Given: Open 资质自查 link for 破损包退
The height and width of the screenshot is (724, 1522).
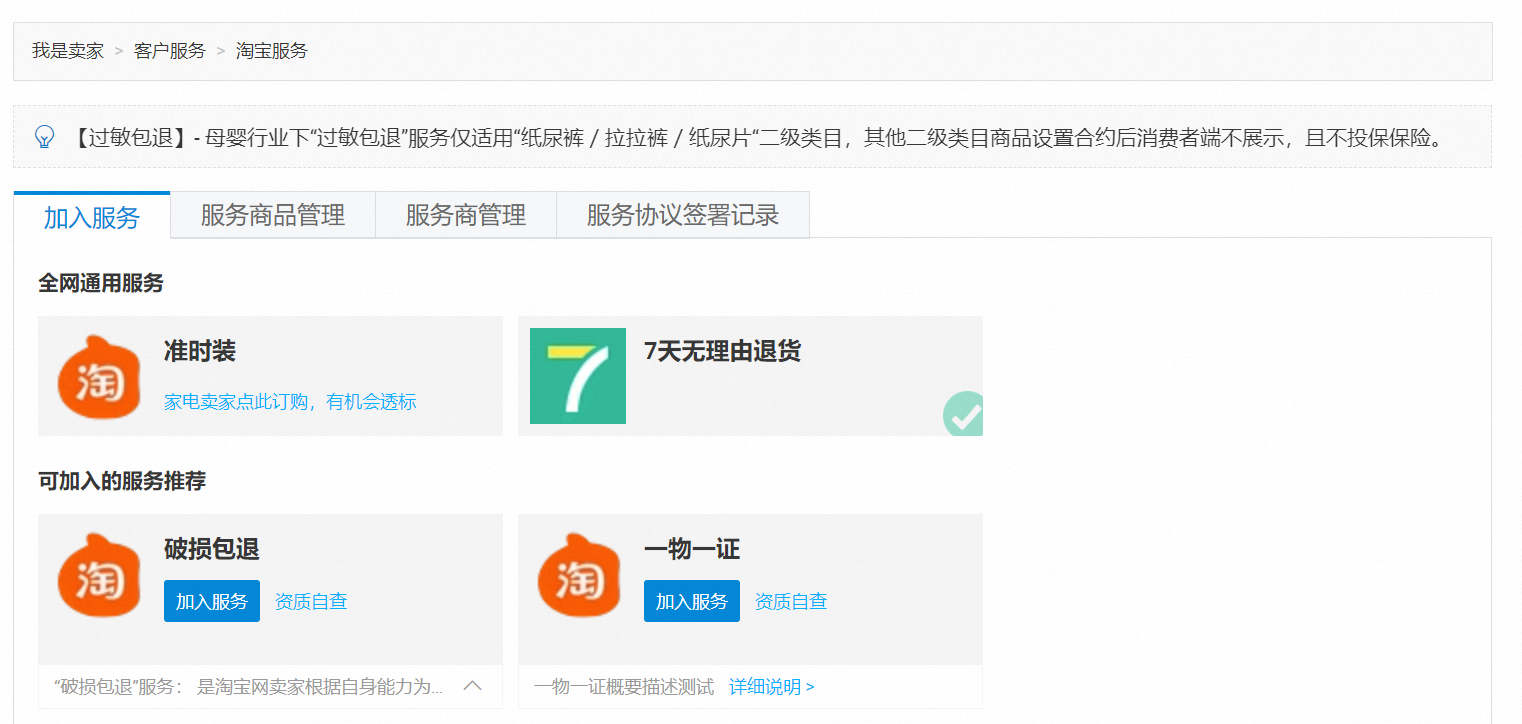Looking at the screenshot, I should [311, 601].
